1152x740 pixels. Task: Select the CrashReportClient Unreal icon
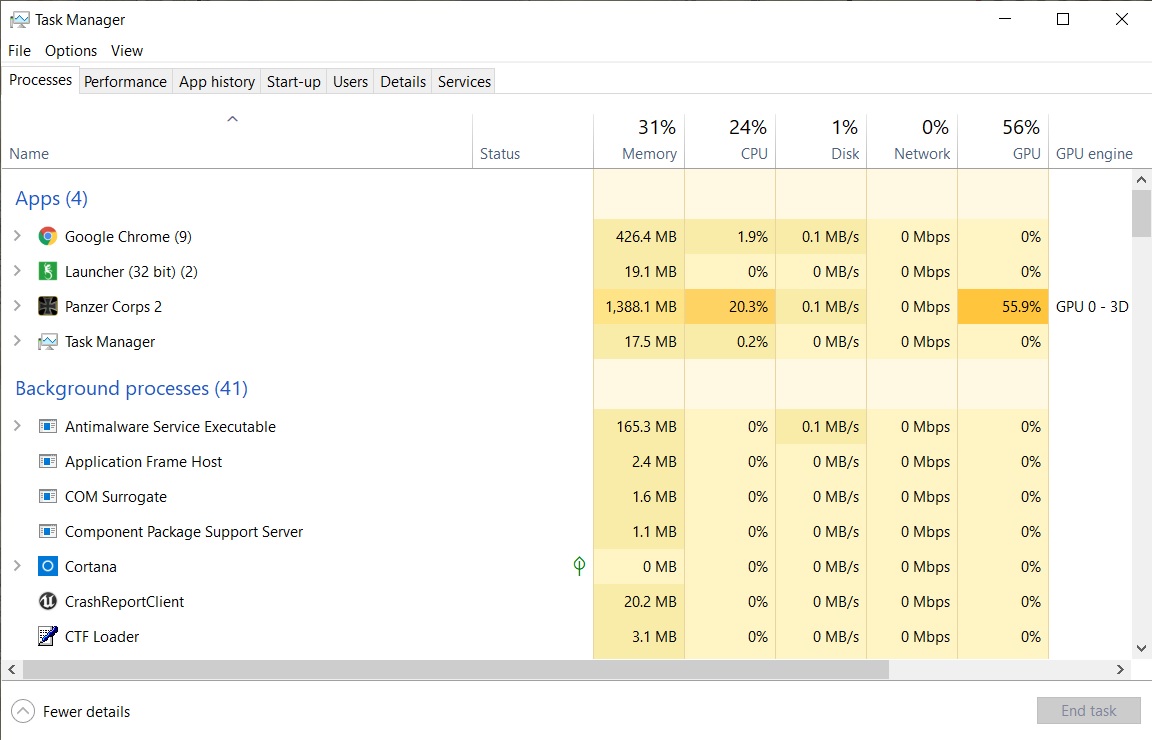pyautogui.click(x=48, y=601)
